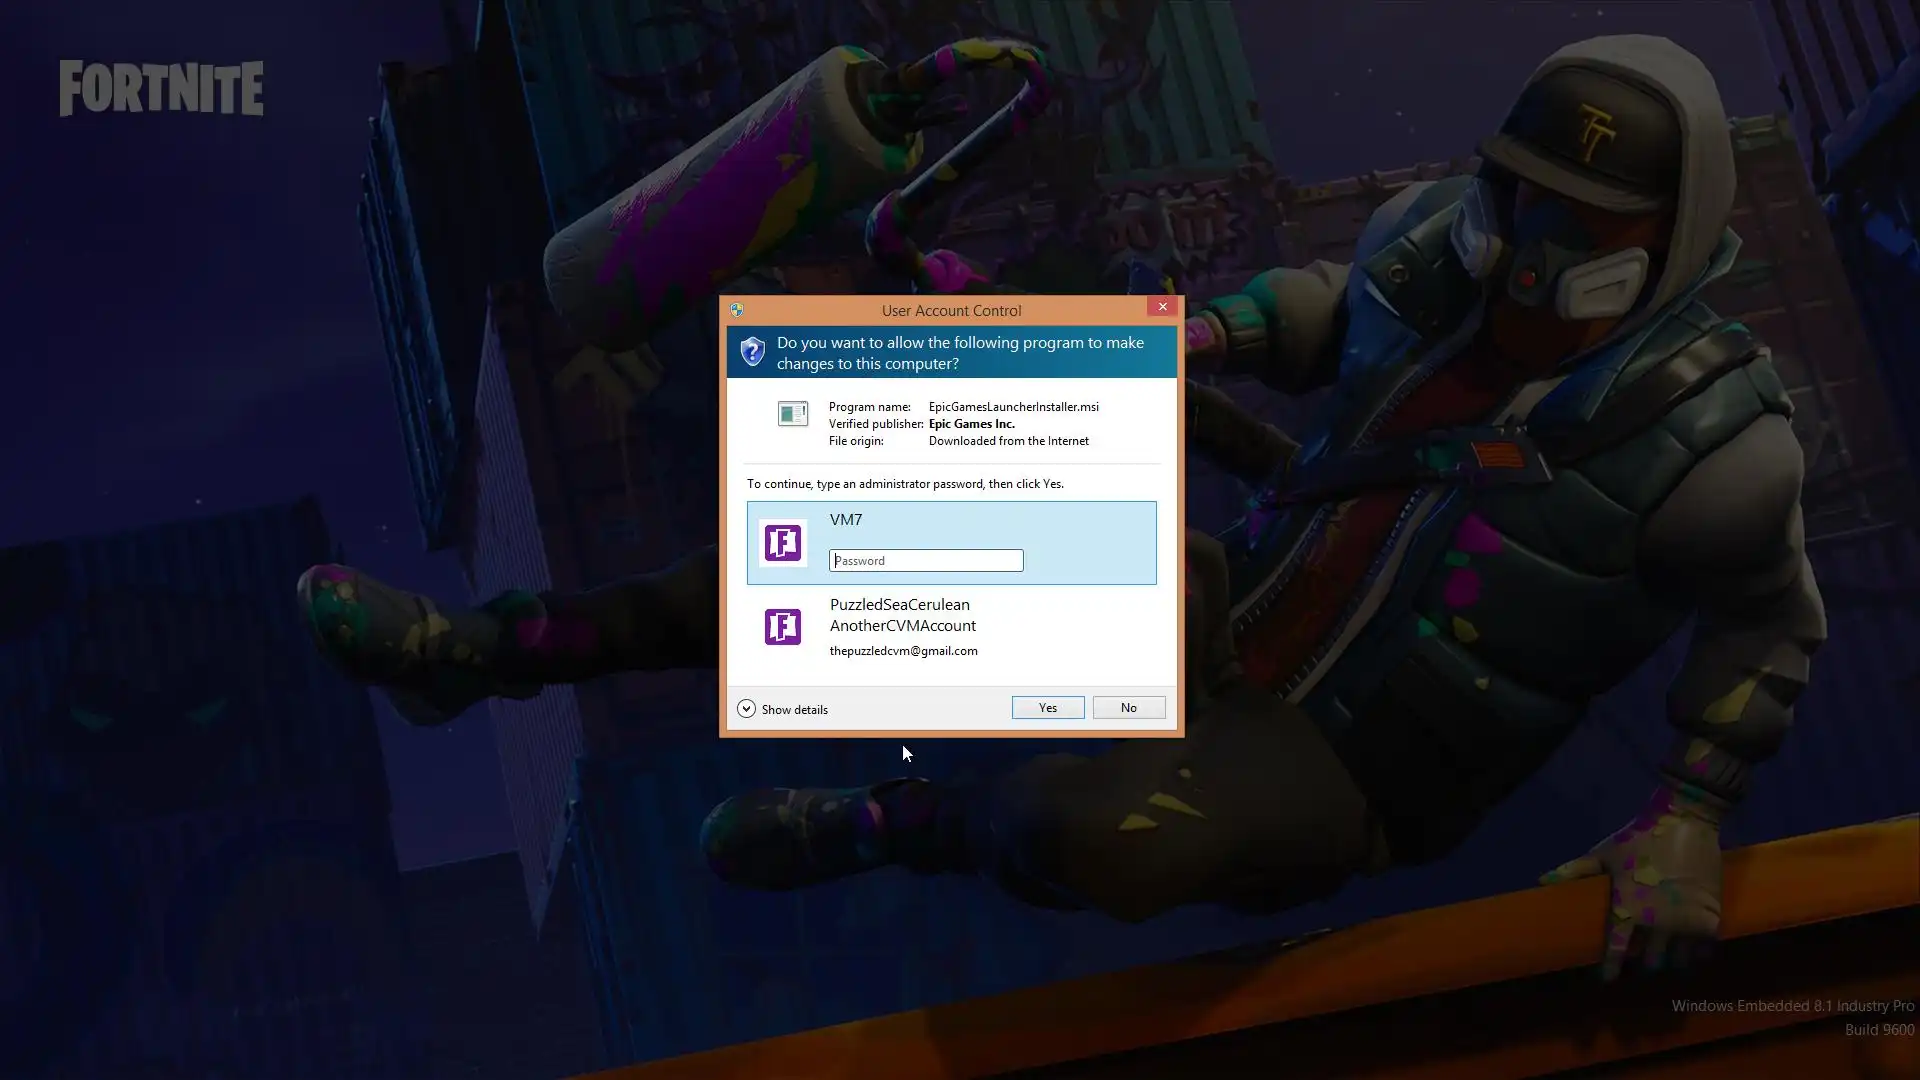Click the Downloaded from the Internet text

point(1008,441)
